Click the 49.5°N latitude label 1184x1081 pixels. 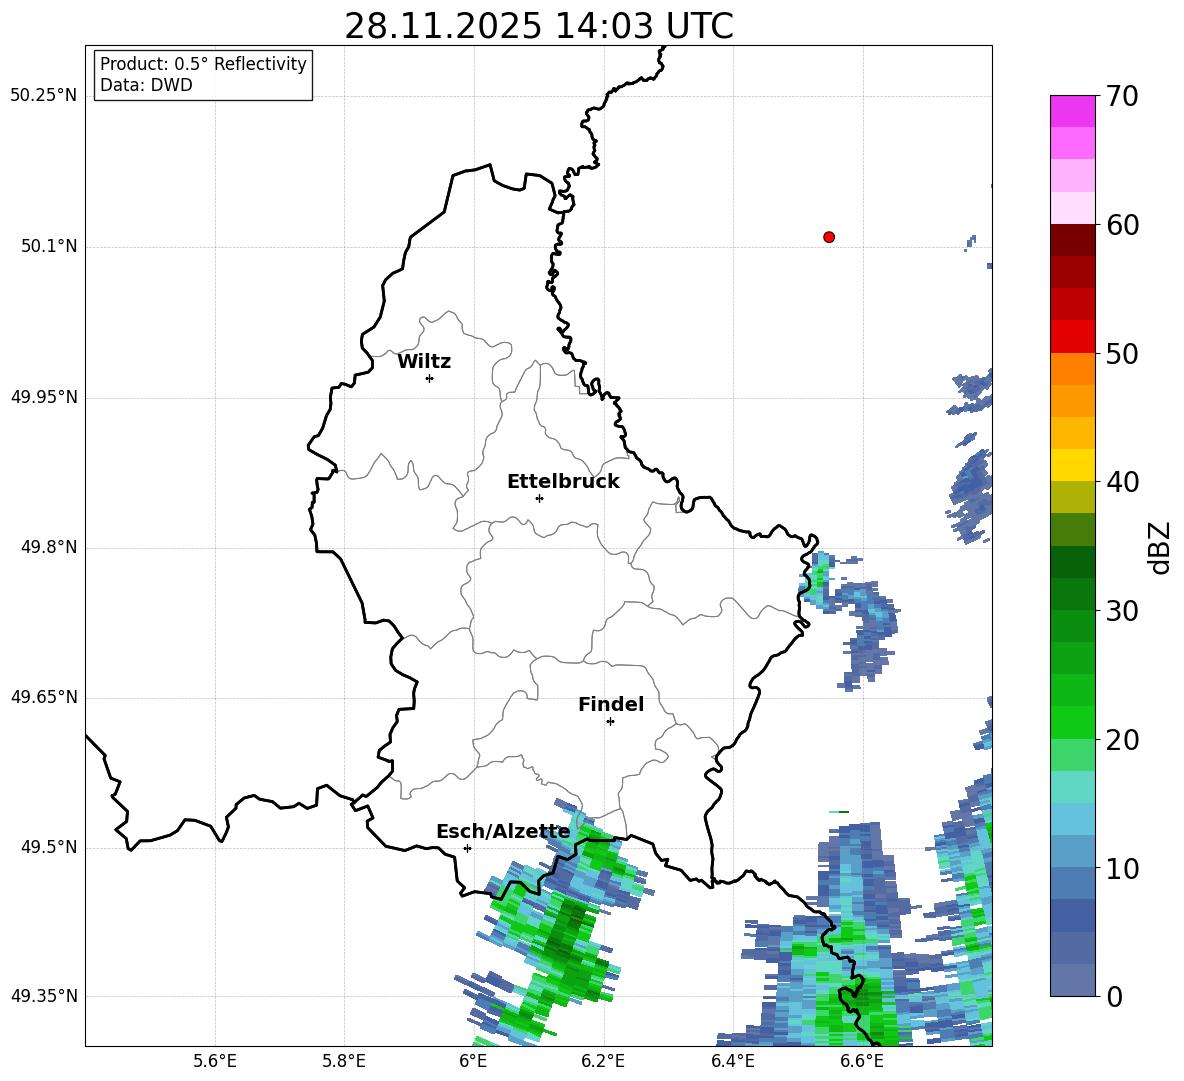49,847
